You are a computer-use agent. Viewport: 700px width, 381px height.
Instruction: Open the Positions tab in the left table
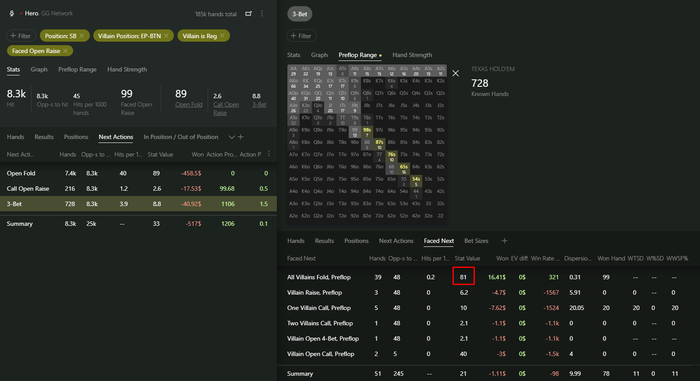(76, 137)
